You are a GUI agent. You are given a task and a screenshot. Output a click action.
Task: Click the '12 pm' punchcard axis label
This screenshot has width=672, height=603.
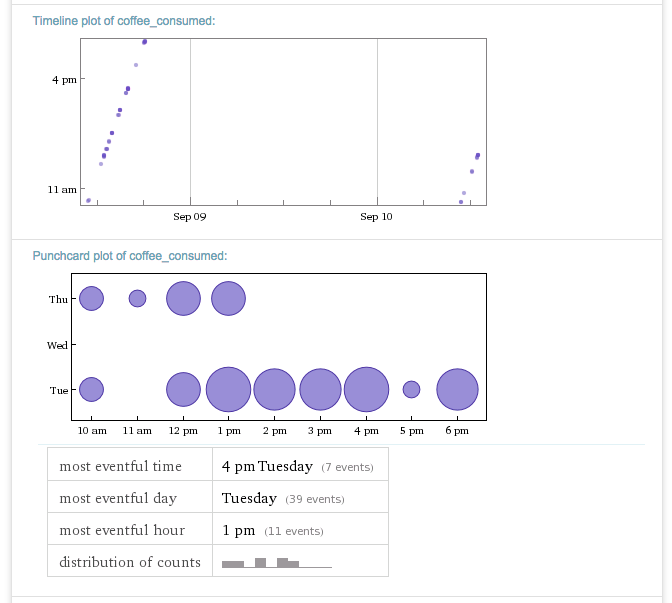click(183, 431)
